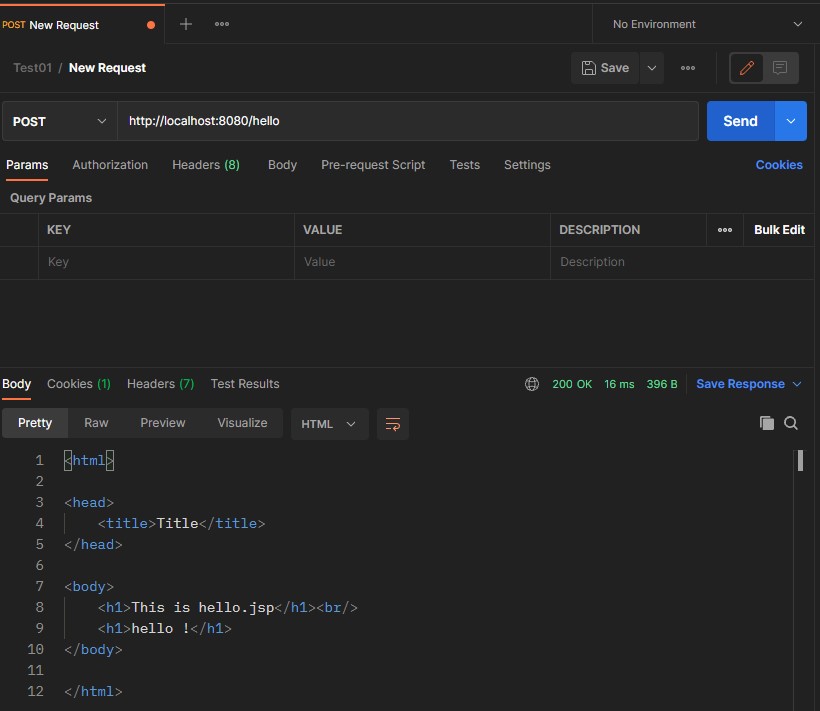Screen dimensions: 820x711
Task: Select the Raw response view tab
Action: (96, 423)
